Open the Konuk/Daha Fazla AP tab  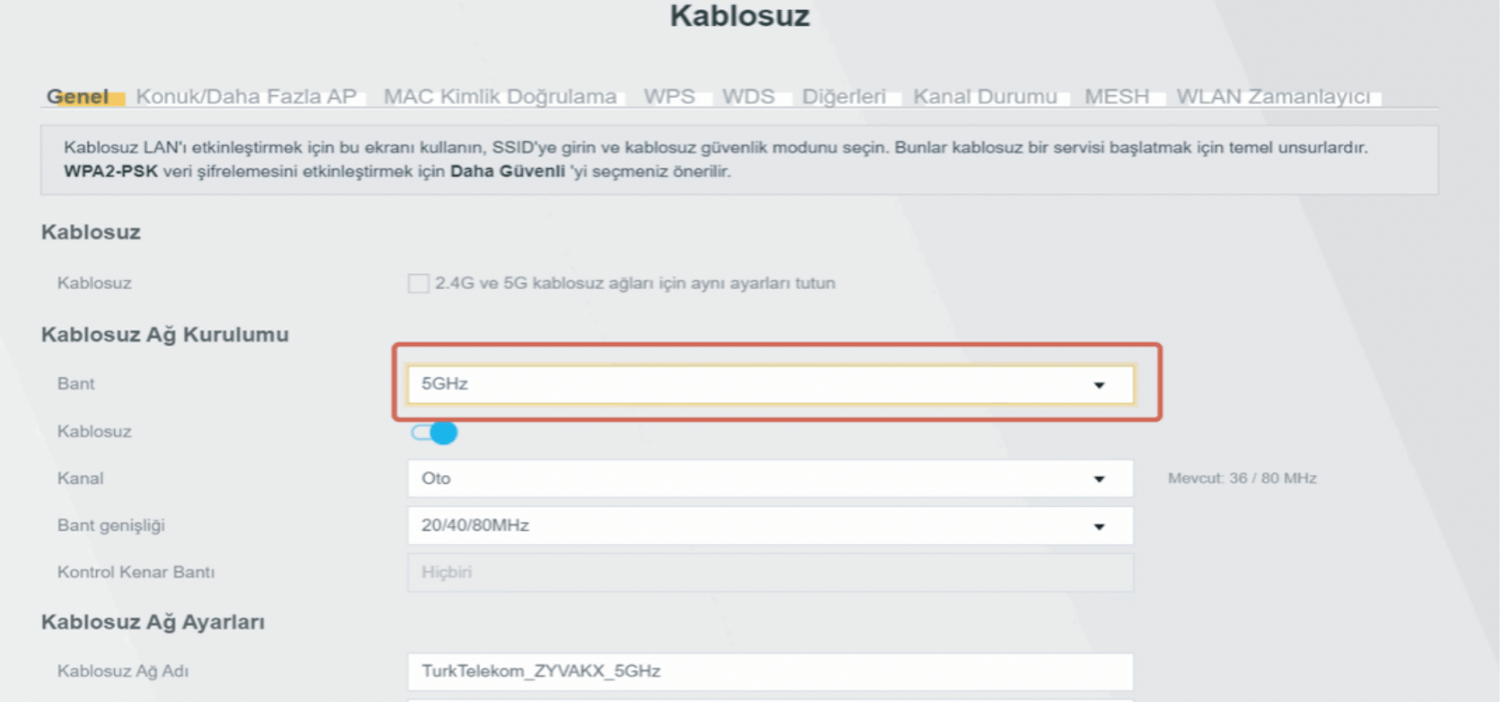246,97
